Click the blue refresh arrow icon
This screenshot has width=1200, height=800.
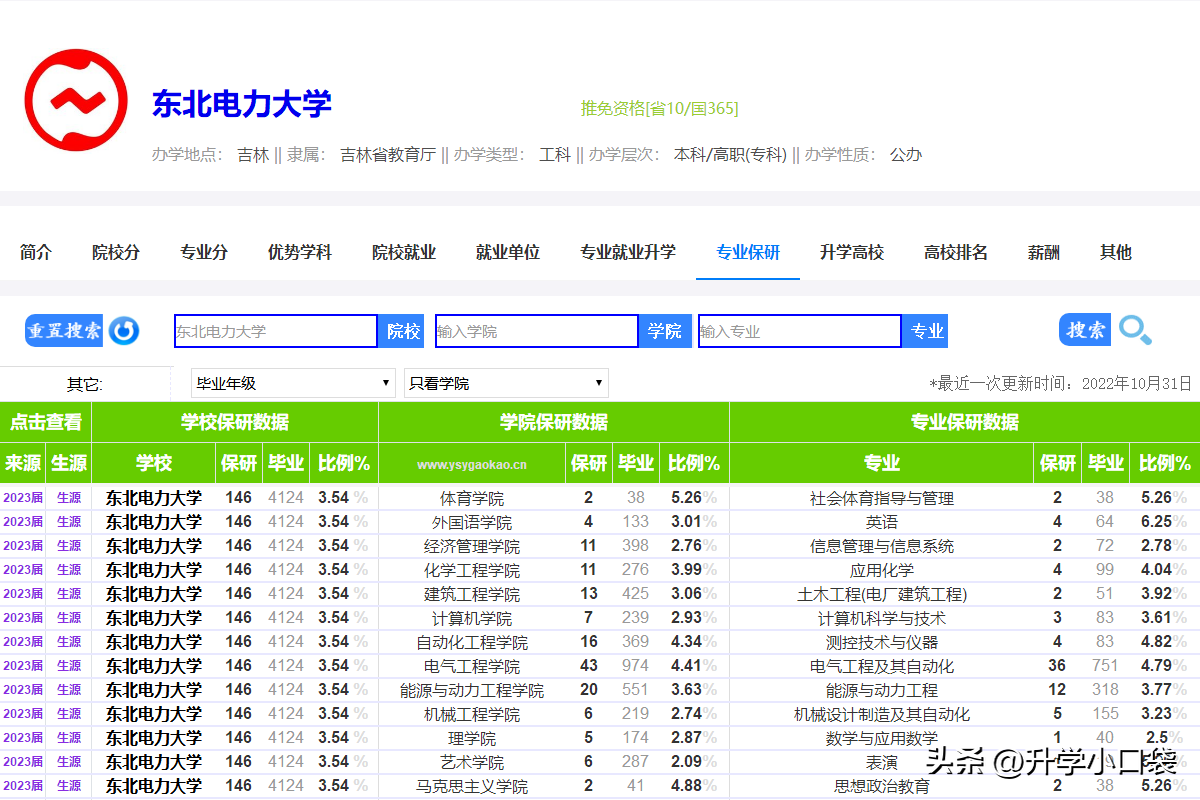click(x=124, y=330)
